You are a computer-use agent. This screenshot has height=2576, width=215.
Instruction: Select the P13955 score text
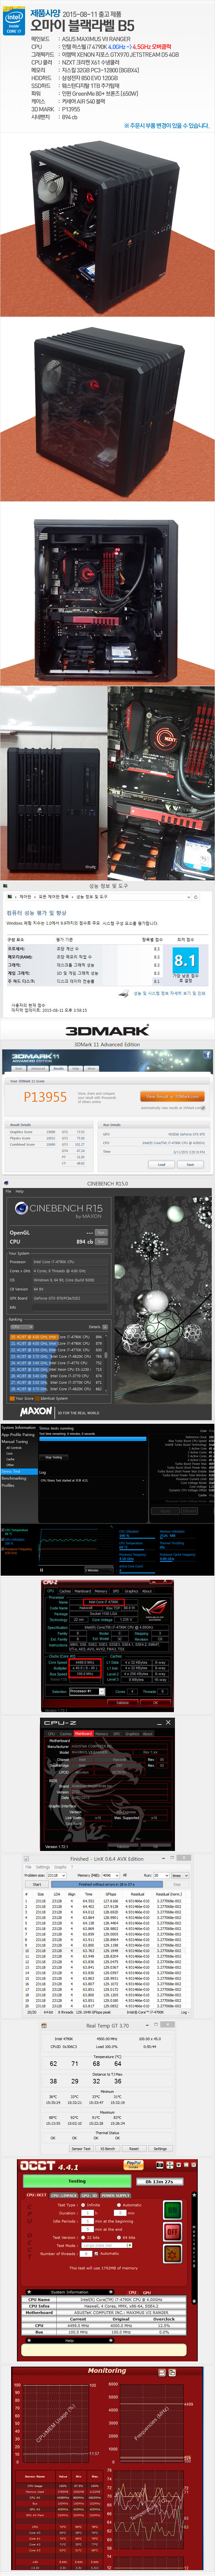[45, 1097]
